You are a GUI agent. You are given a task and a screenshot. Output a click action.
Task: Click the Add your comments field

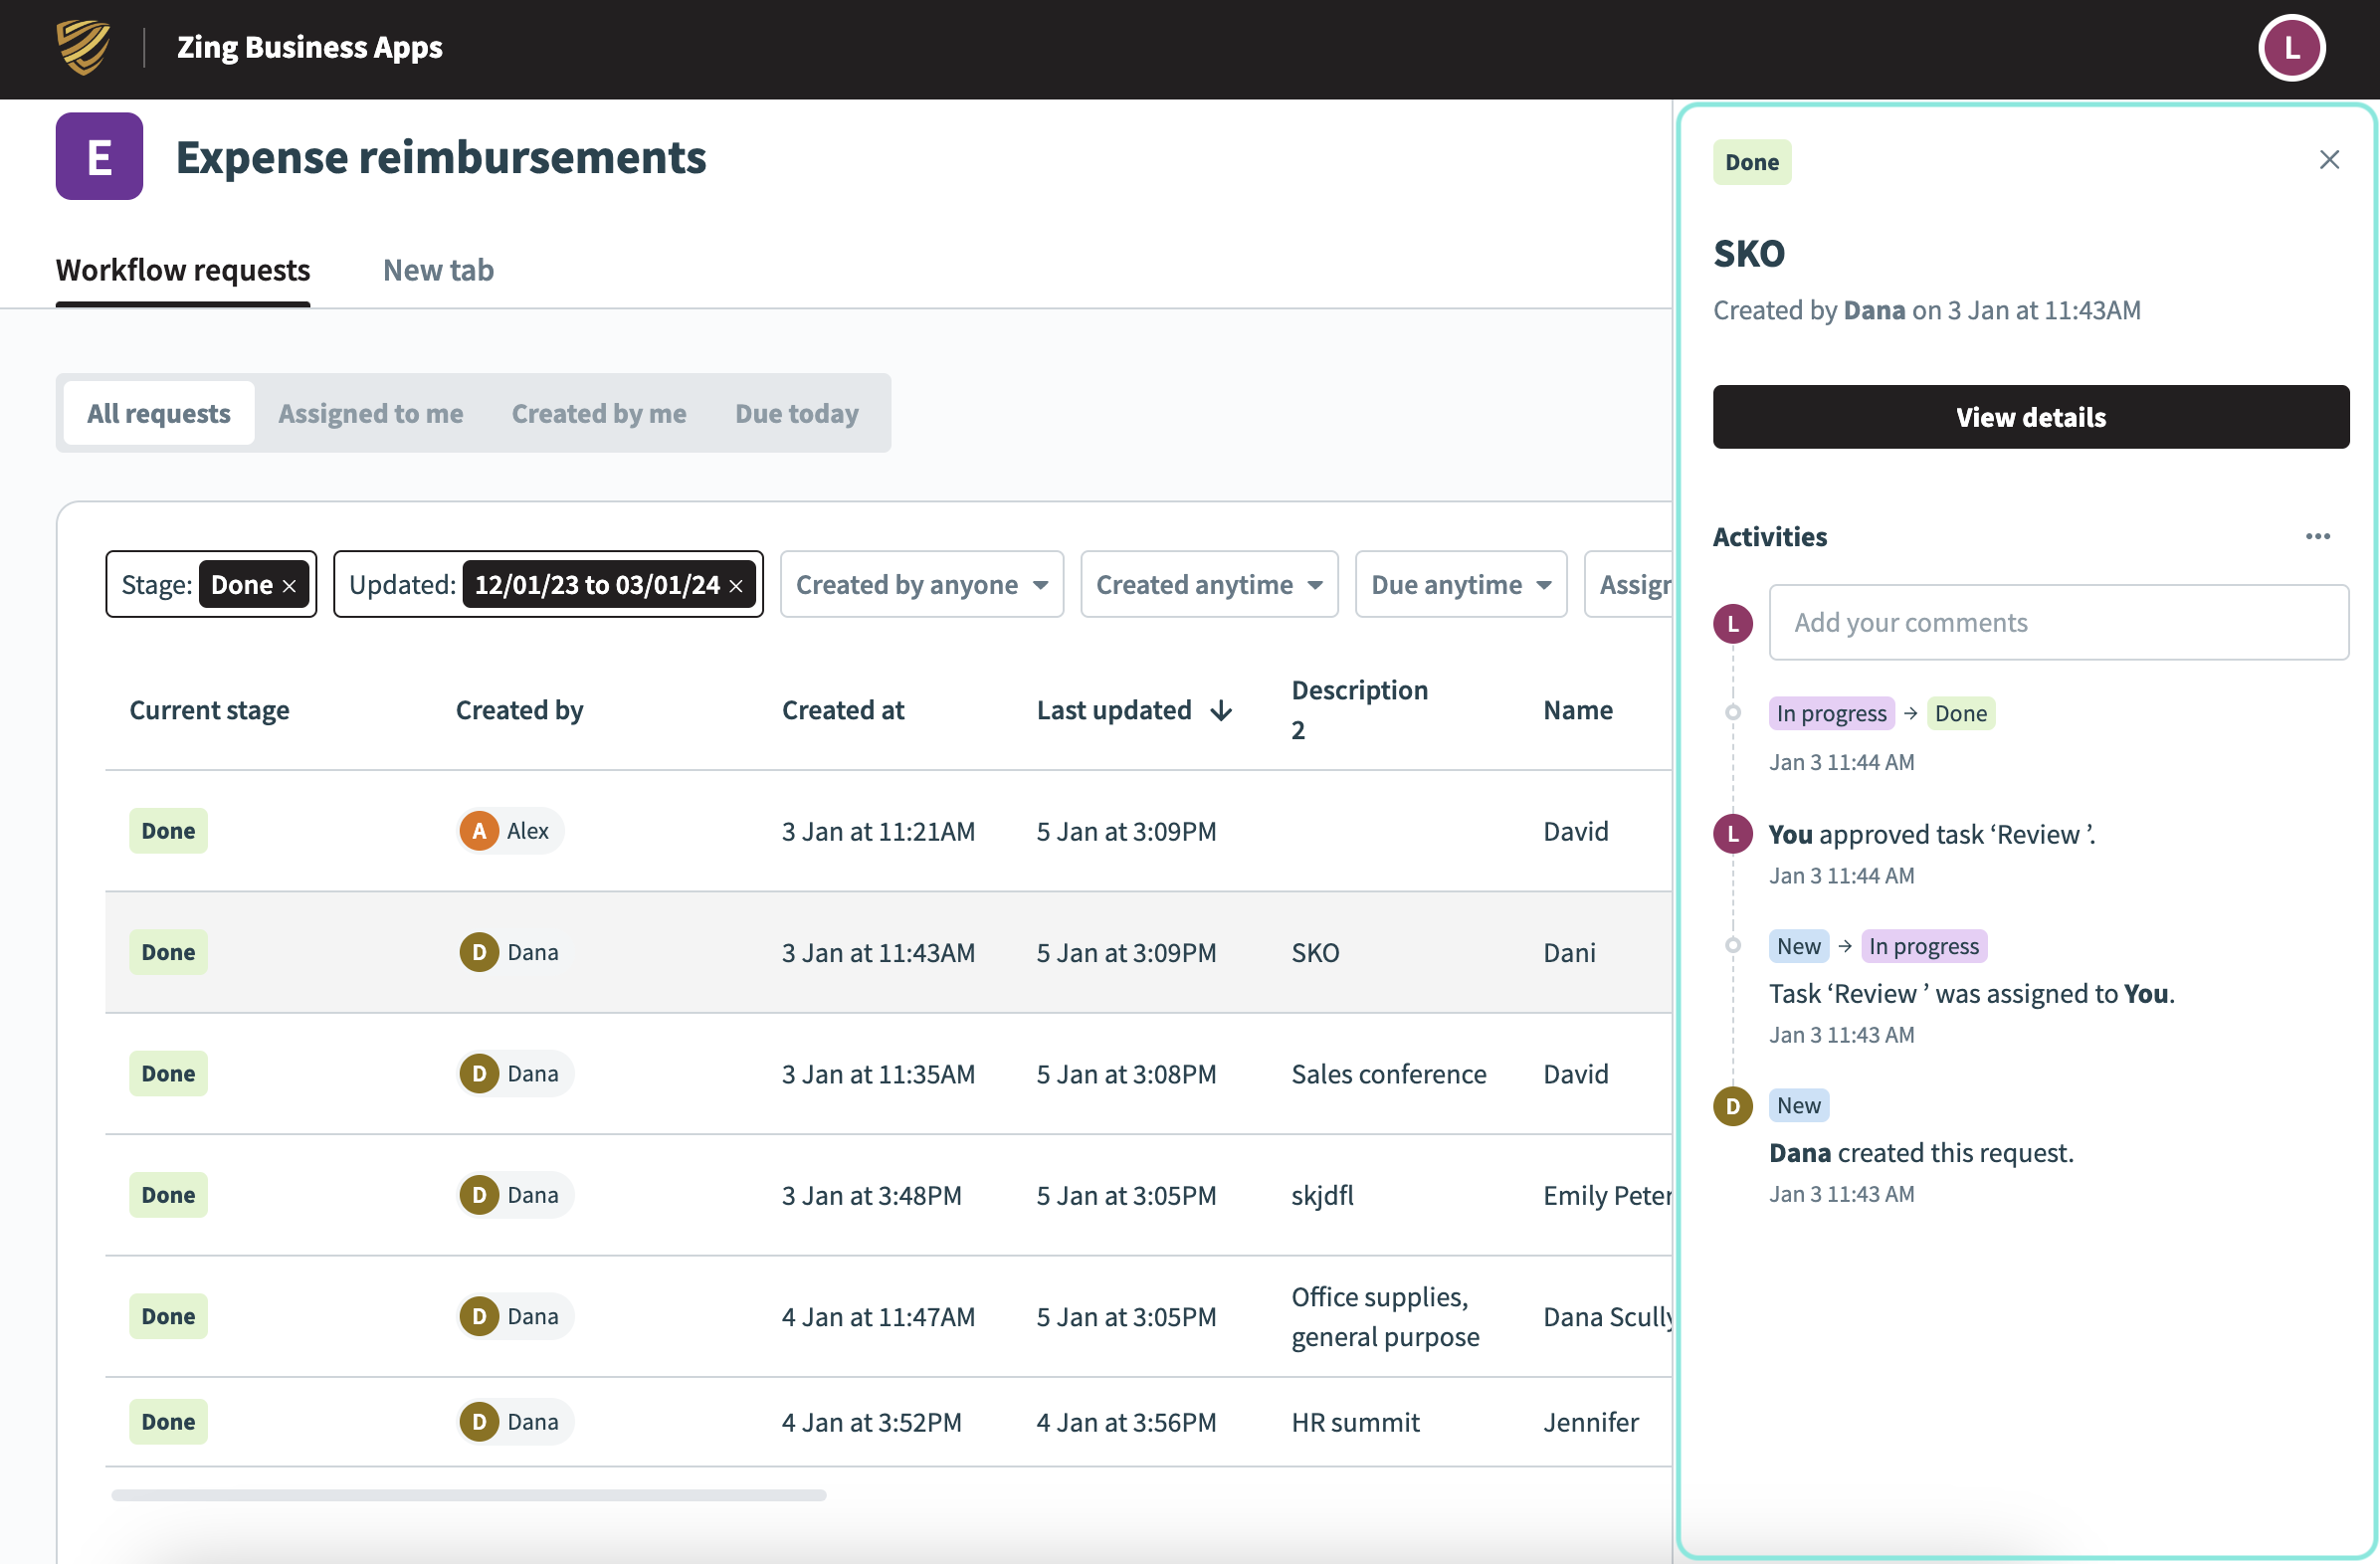[2058, 622]
